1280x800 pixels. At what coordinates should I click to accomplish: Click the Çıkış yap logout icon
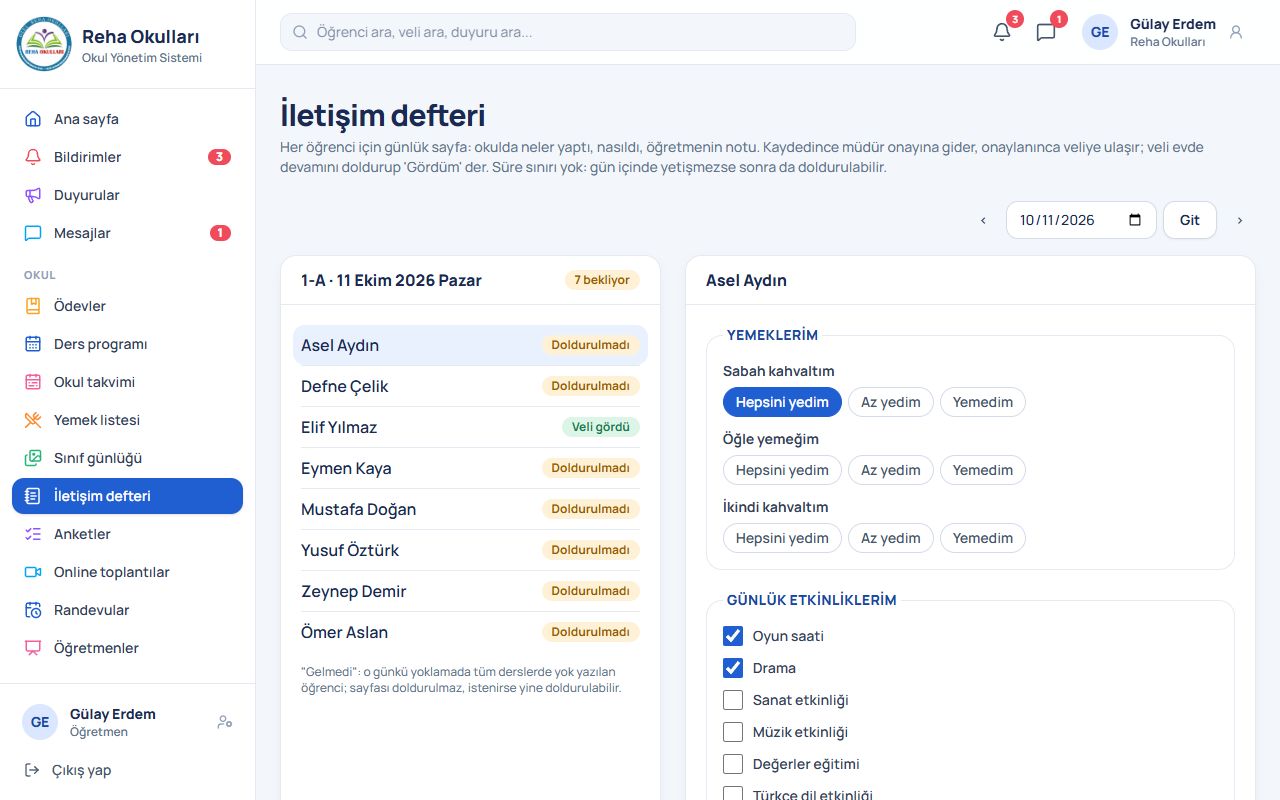click(x=32, y=770)
